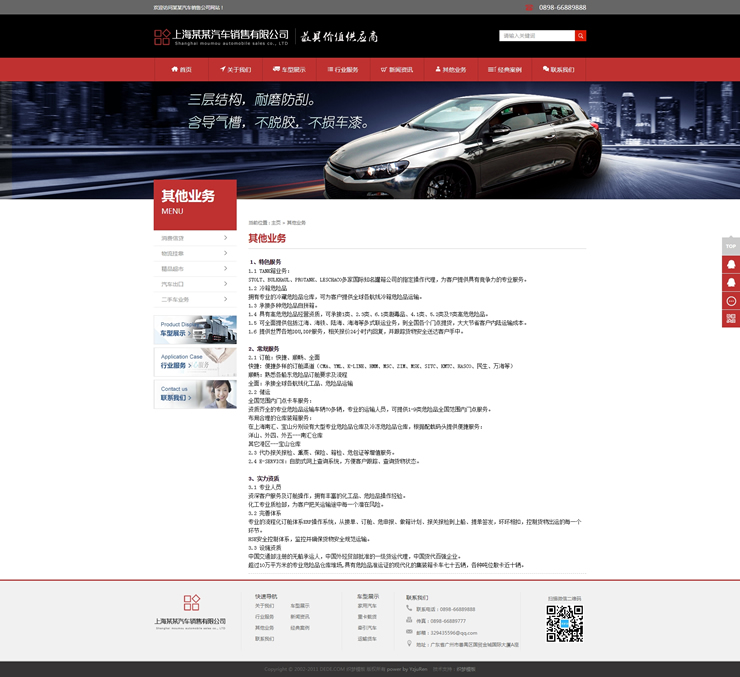This screenshot has height=677, width=740.
Task: Select 车型展示 in the top navigation bar
Action: click(289, 70)
